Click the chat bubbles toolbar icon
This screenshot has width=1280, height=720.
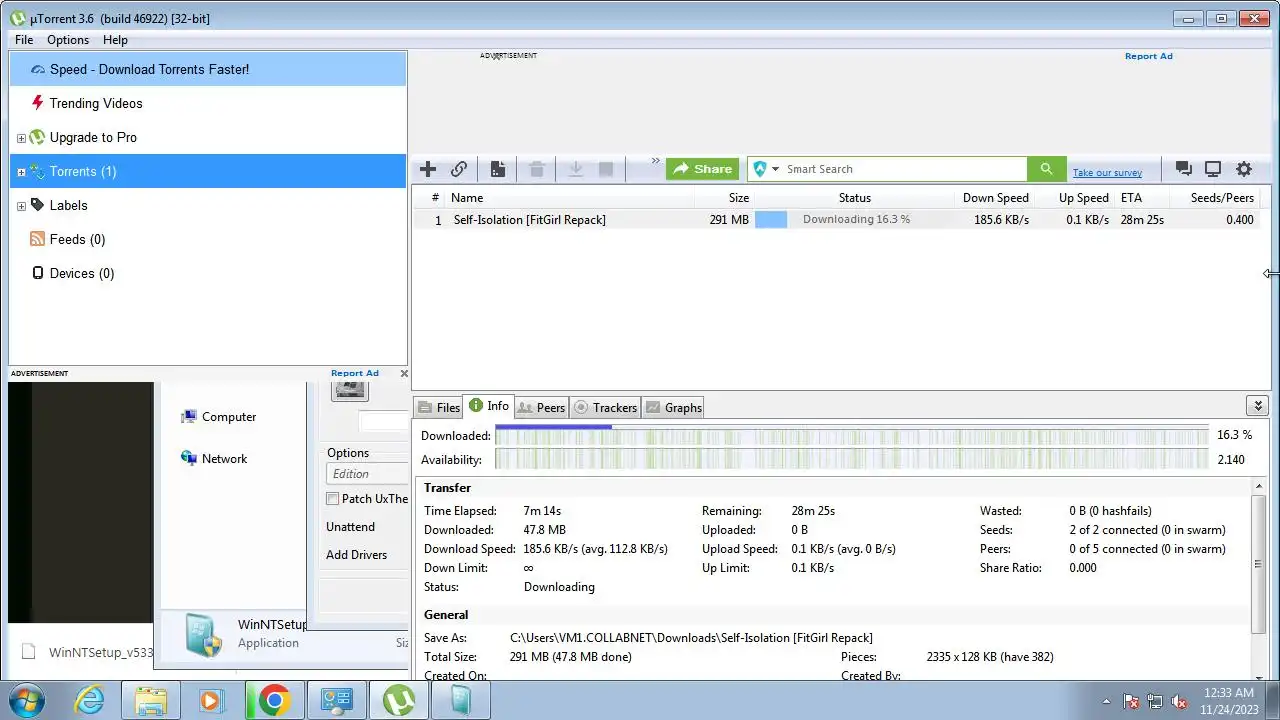click(x=1184, y=169)
